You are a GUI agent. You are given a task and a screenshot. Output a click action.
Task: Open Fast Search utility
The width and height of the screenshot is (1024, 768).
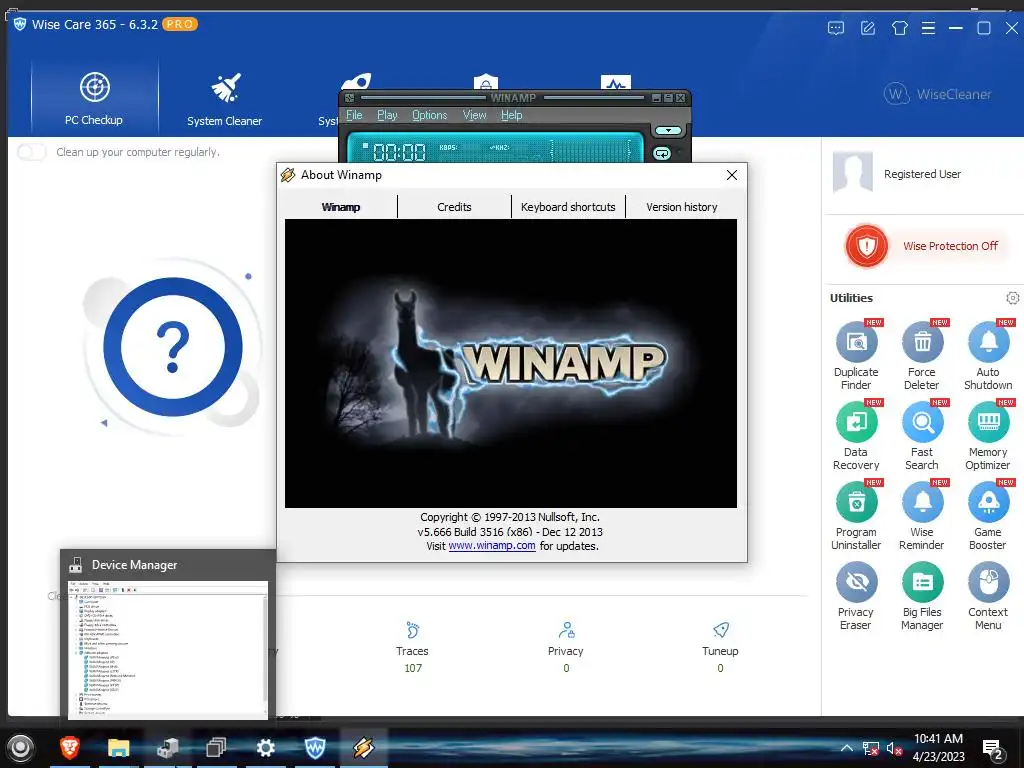click(x=921, y=436)
